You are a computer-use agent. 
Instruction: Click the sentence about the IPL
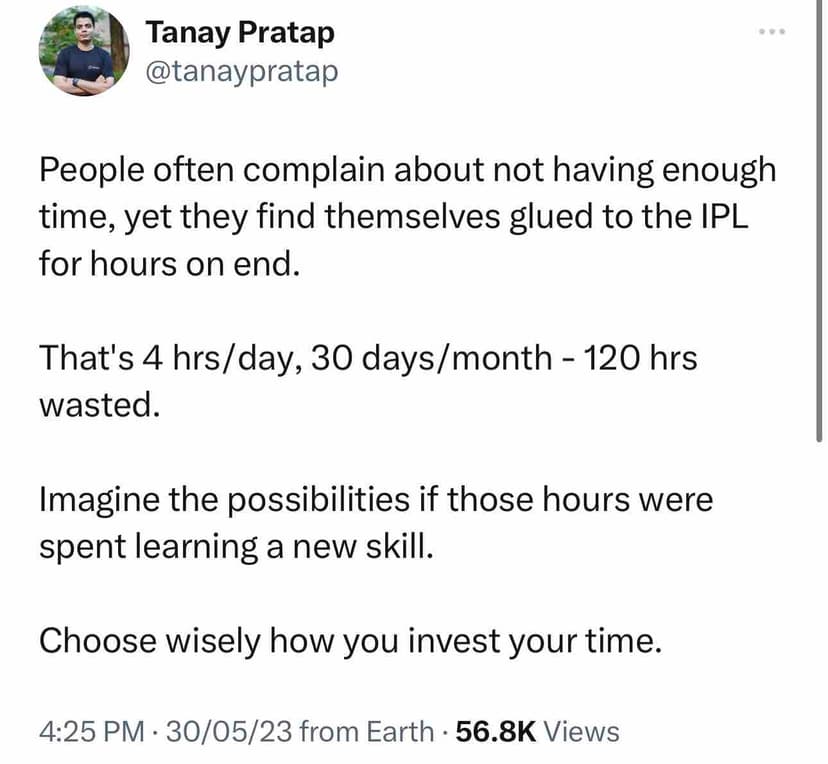click(x=400, y=215)
